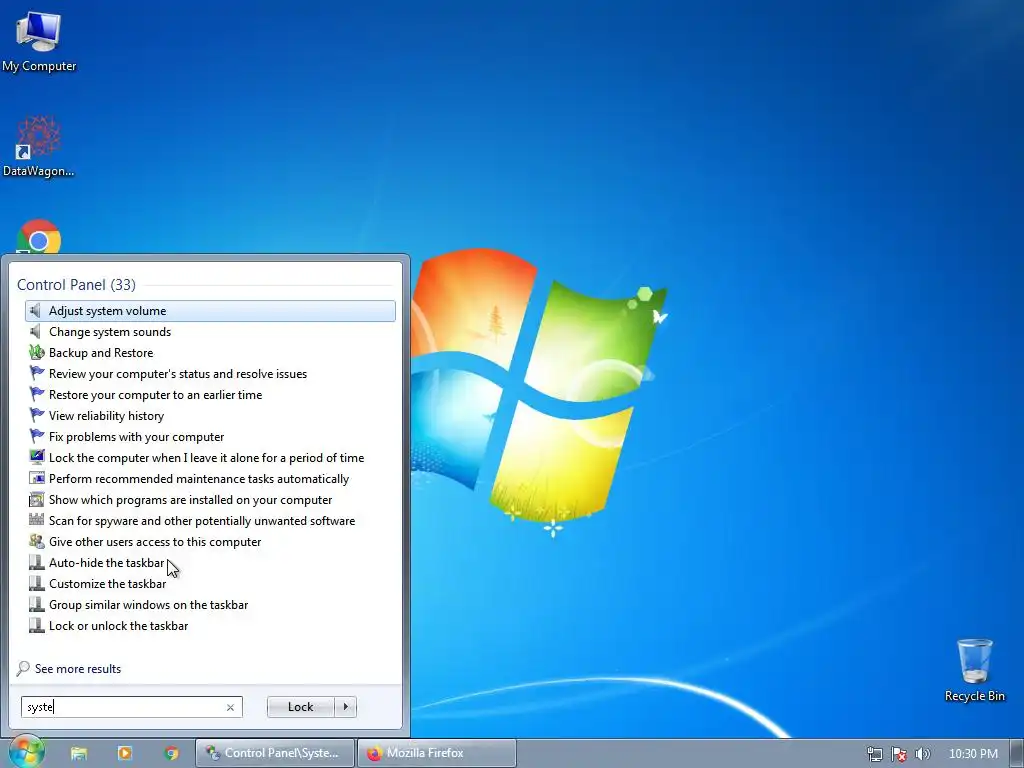Click Show desktop strip beside the clock
This screenshot has height=768, width=1024.
point(1017,753)
